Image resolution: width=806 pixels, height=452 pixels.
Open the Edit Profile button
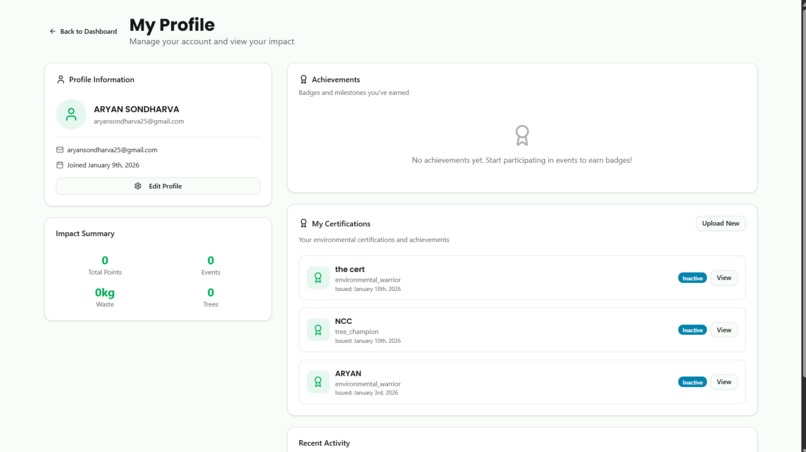tap(158, 186)
